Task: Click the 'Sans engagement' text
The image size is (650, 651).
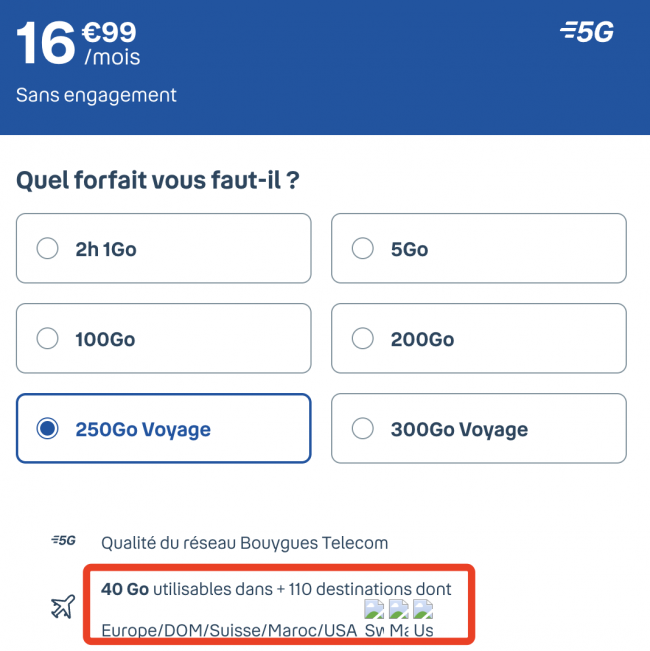Action: click(96, 96)
